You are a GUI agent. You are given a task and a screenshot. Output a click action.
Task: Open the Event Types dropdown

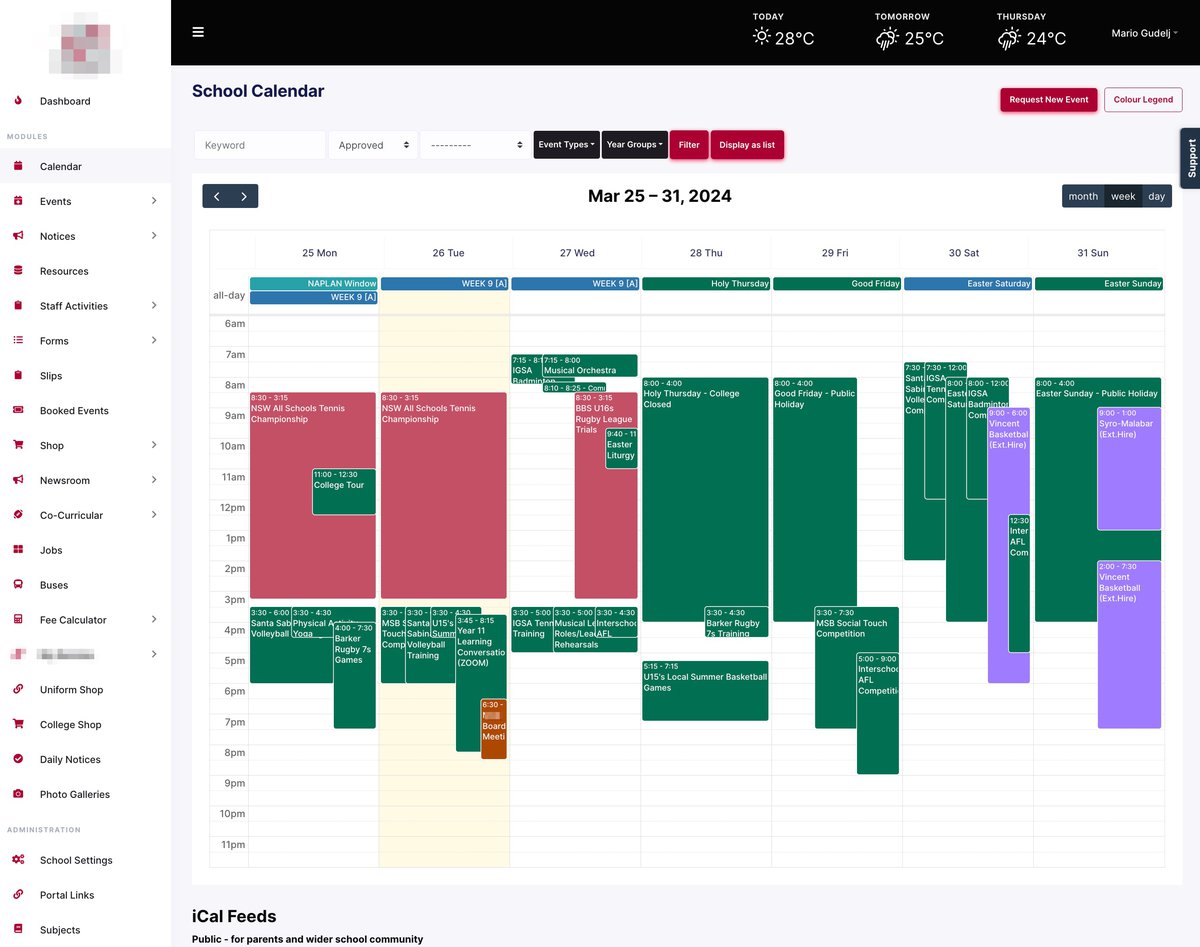(566, 145)
